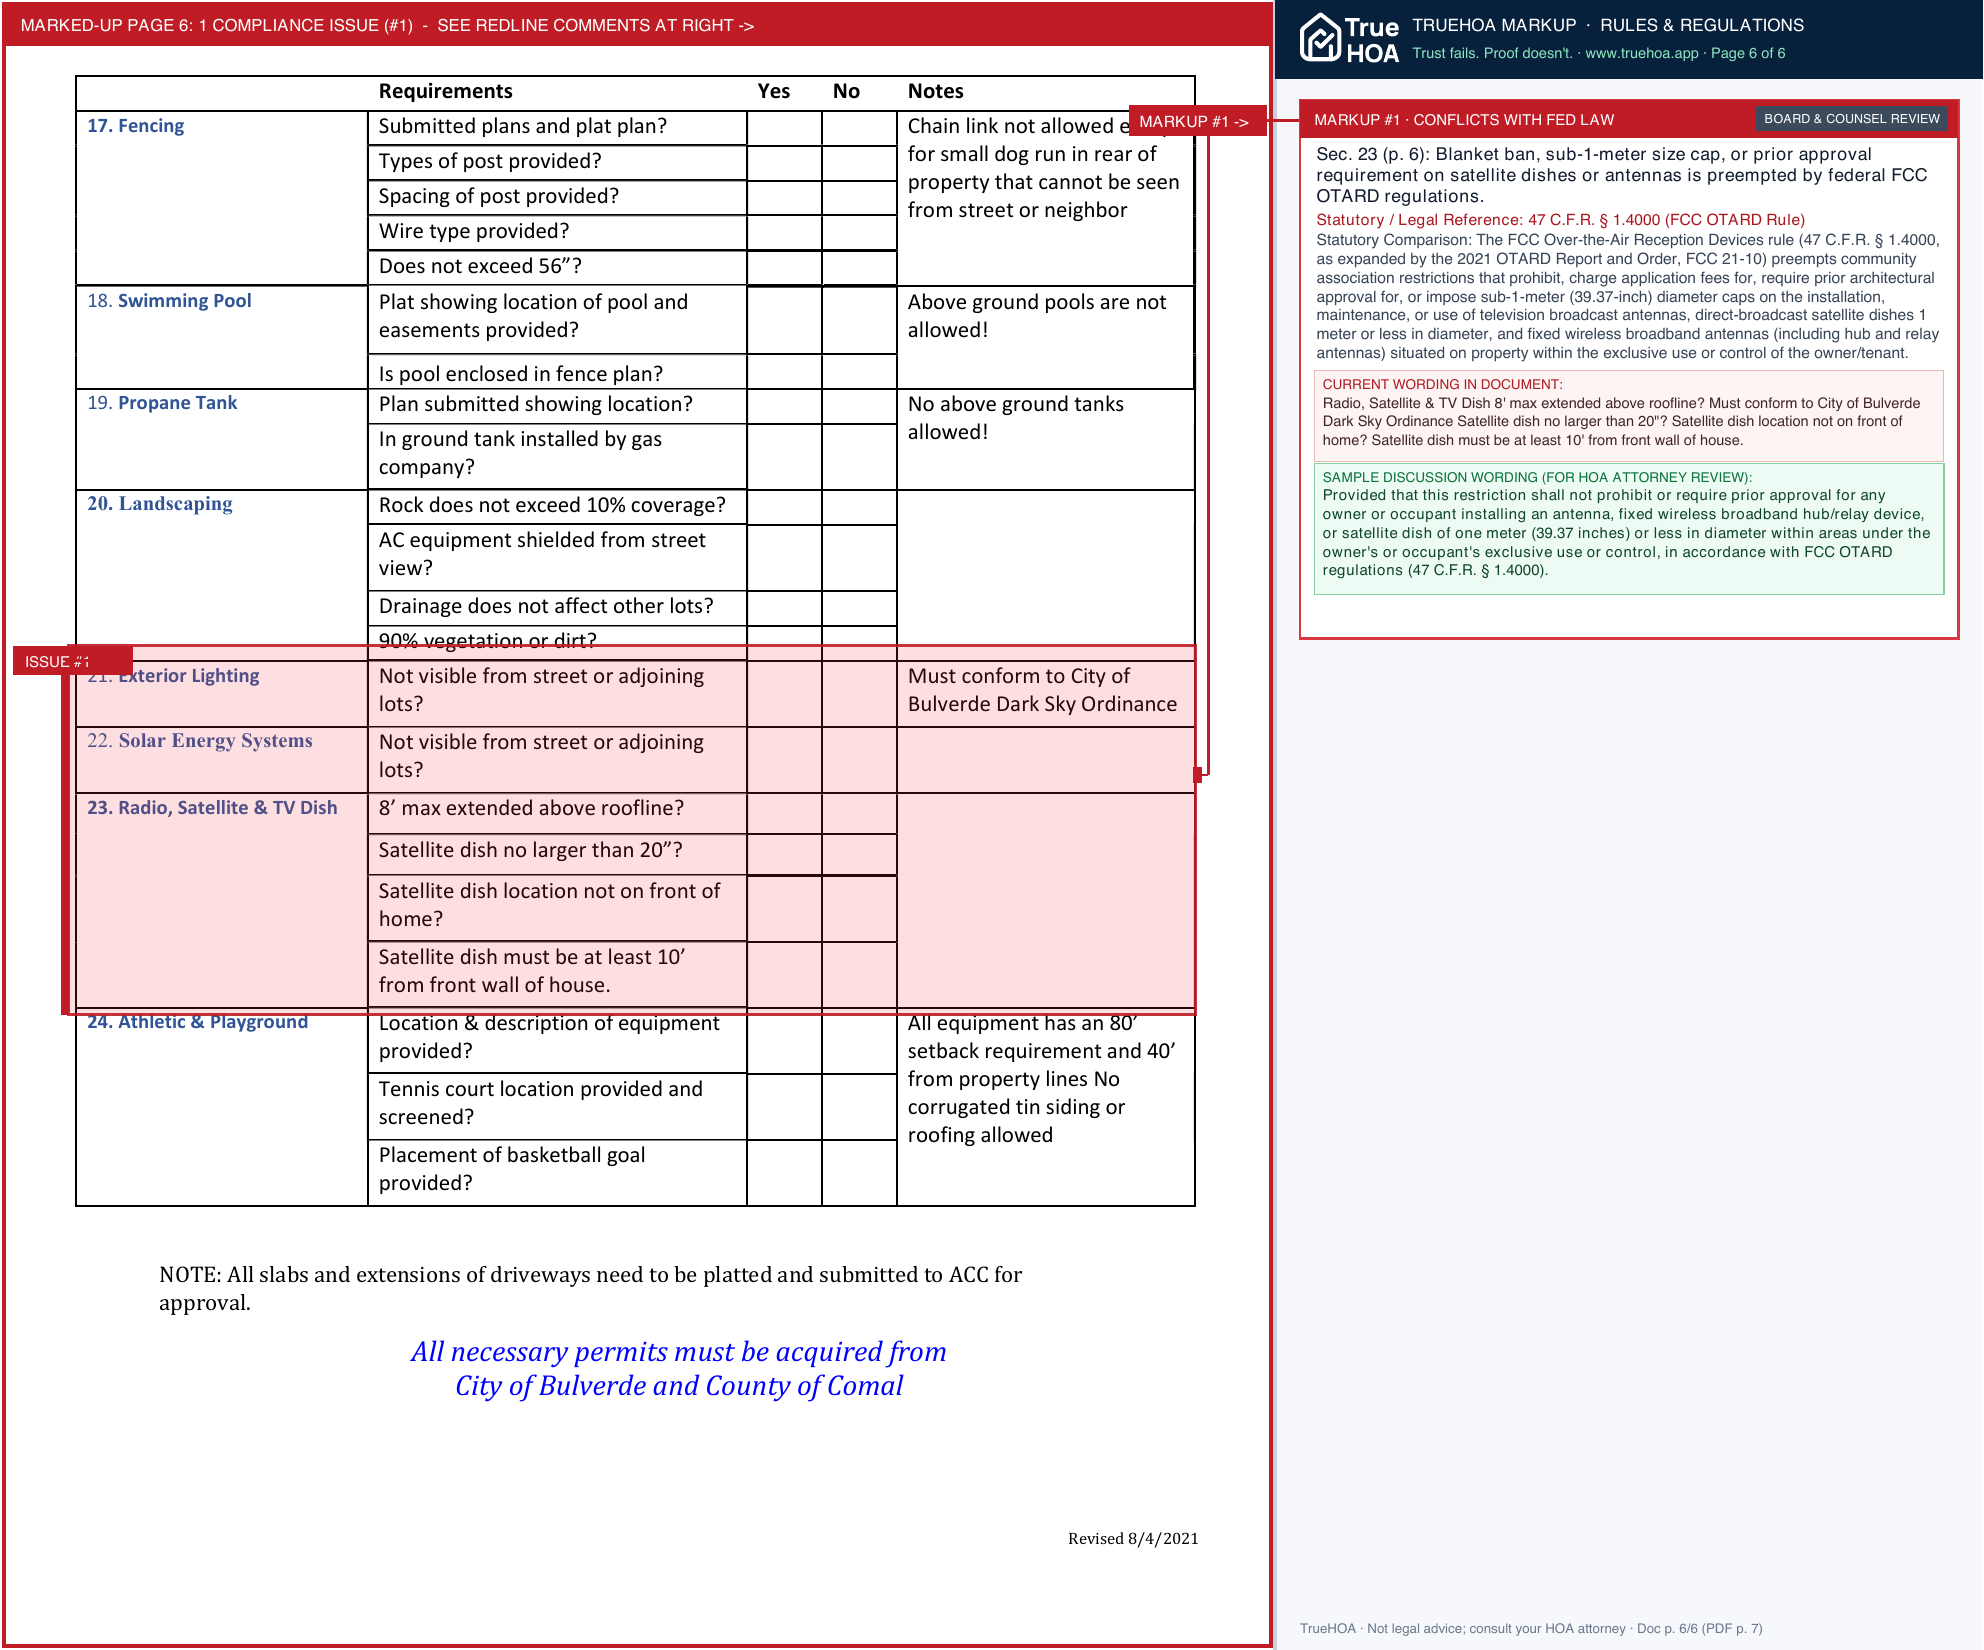Click the Bulverde Dark Sky Ordinance note

[1042, 690]
